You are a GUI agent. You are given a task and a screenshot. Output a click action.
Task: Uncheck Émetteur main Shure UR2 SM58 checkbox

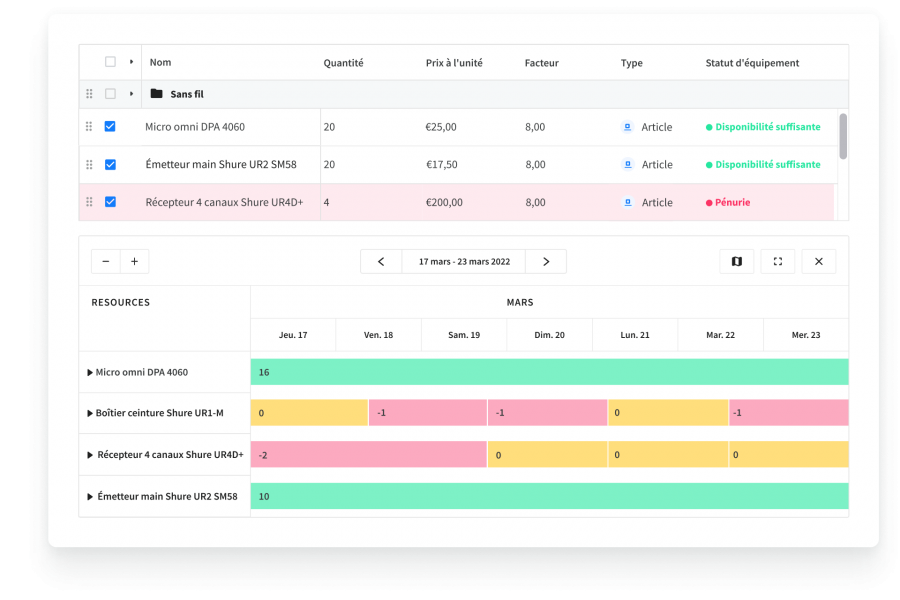coord(110,165)
